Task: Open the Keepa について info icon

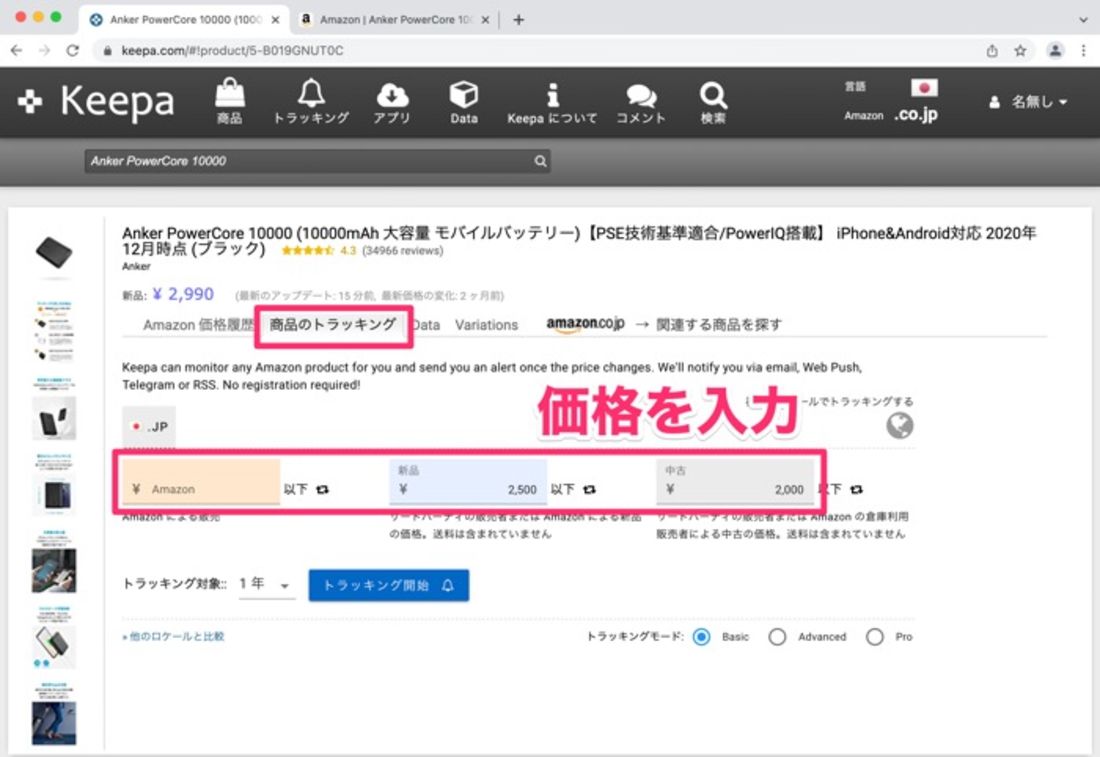Action: [552, 102]
